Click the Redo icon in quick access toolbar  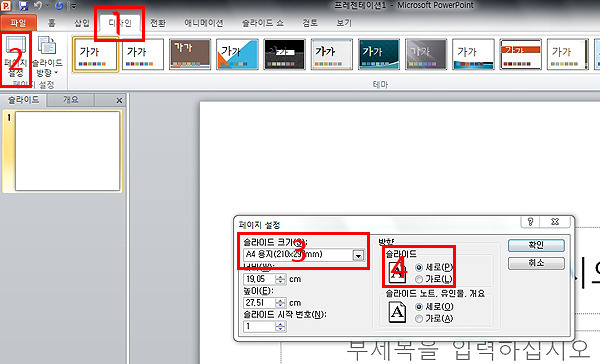59,6
